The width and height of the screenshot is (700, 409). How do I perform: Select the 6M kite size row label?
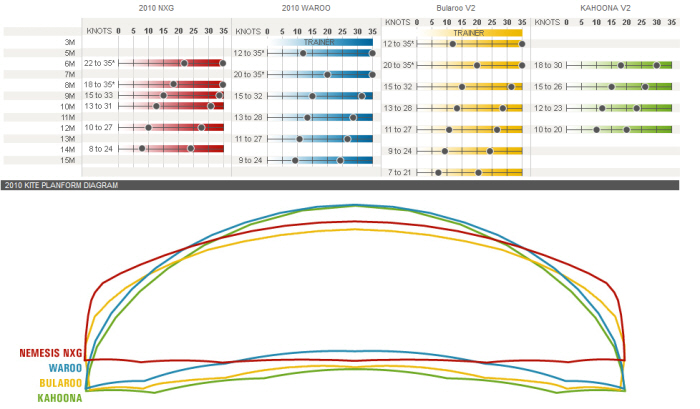(70, 63)
